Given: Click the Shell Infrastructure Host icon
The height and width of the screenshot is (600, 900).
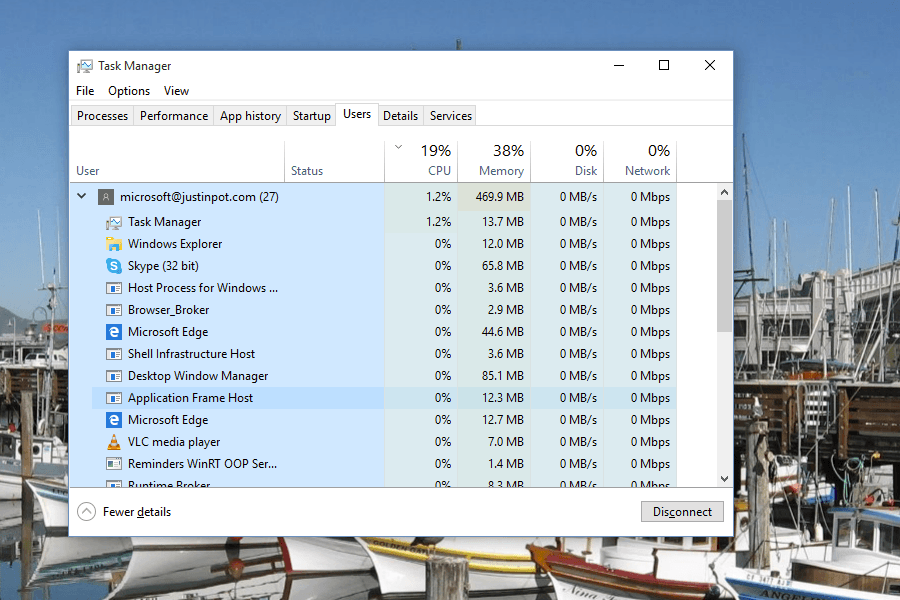Looking at the screenshot, I should [x=114, y=354].
